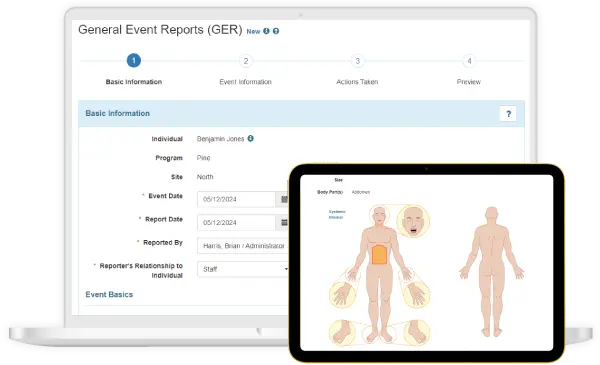Image resolution: width=600 pixels, height=365 pixels.
Task: Select the right-side enlarged foot circle
Action: (x=417, y=333)
